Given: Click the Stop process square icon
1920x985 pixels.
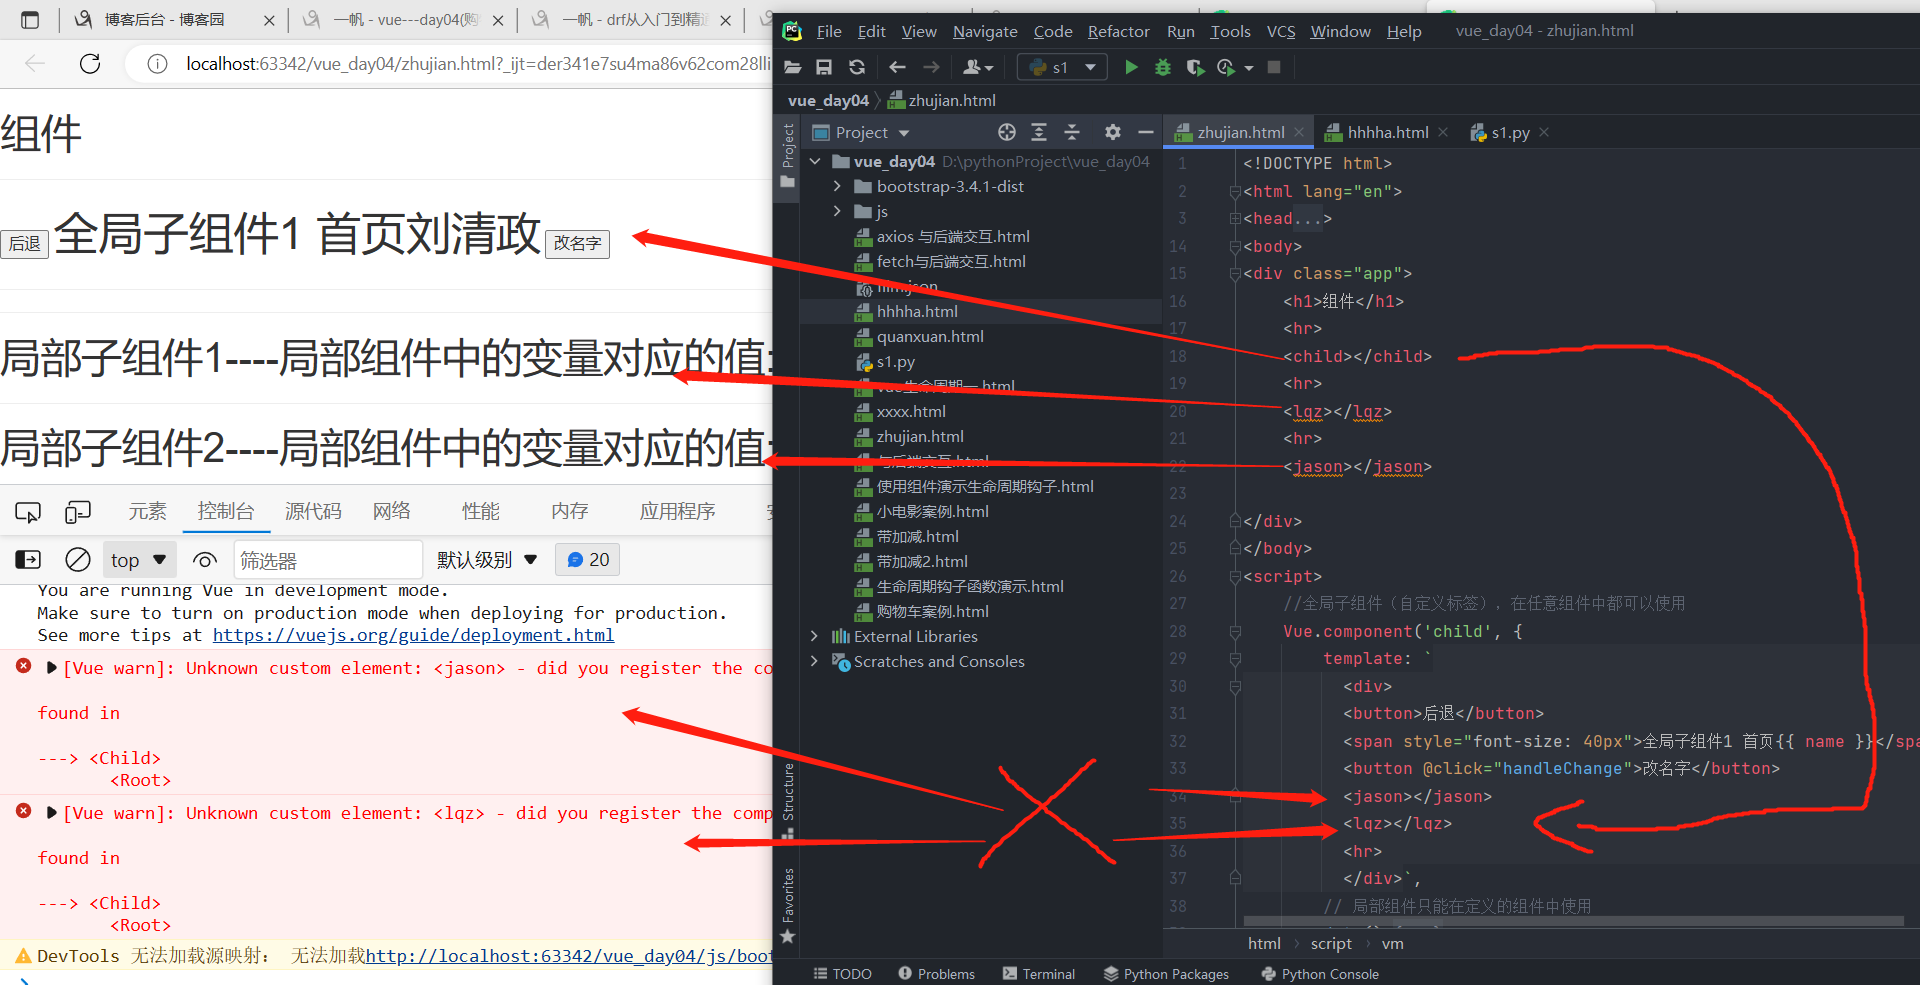Looking at the screenshot, I should click(x=1274, y=67).
